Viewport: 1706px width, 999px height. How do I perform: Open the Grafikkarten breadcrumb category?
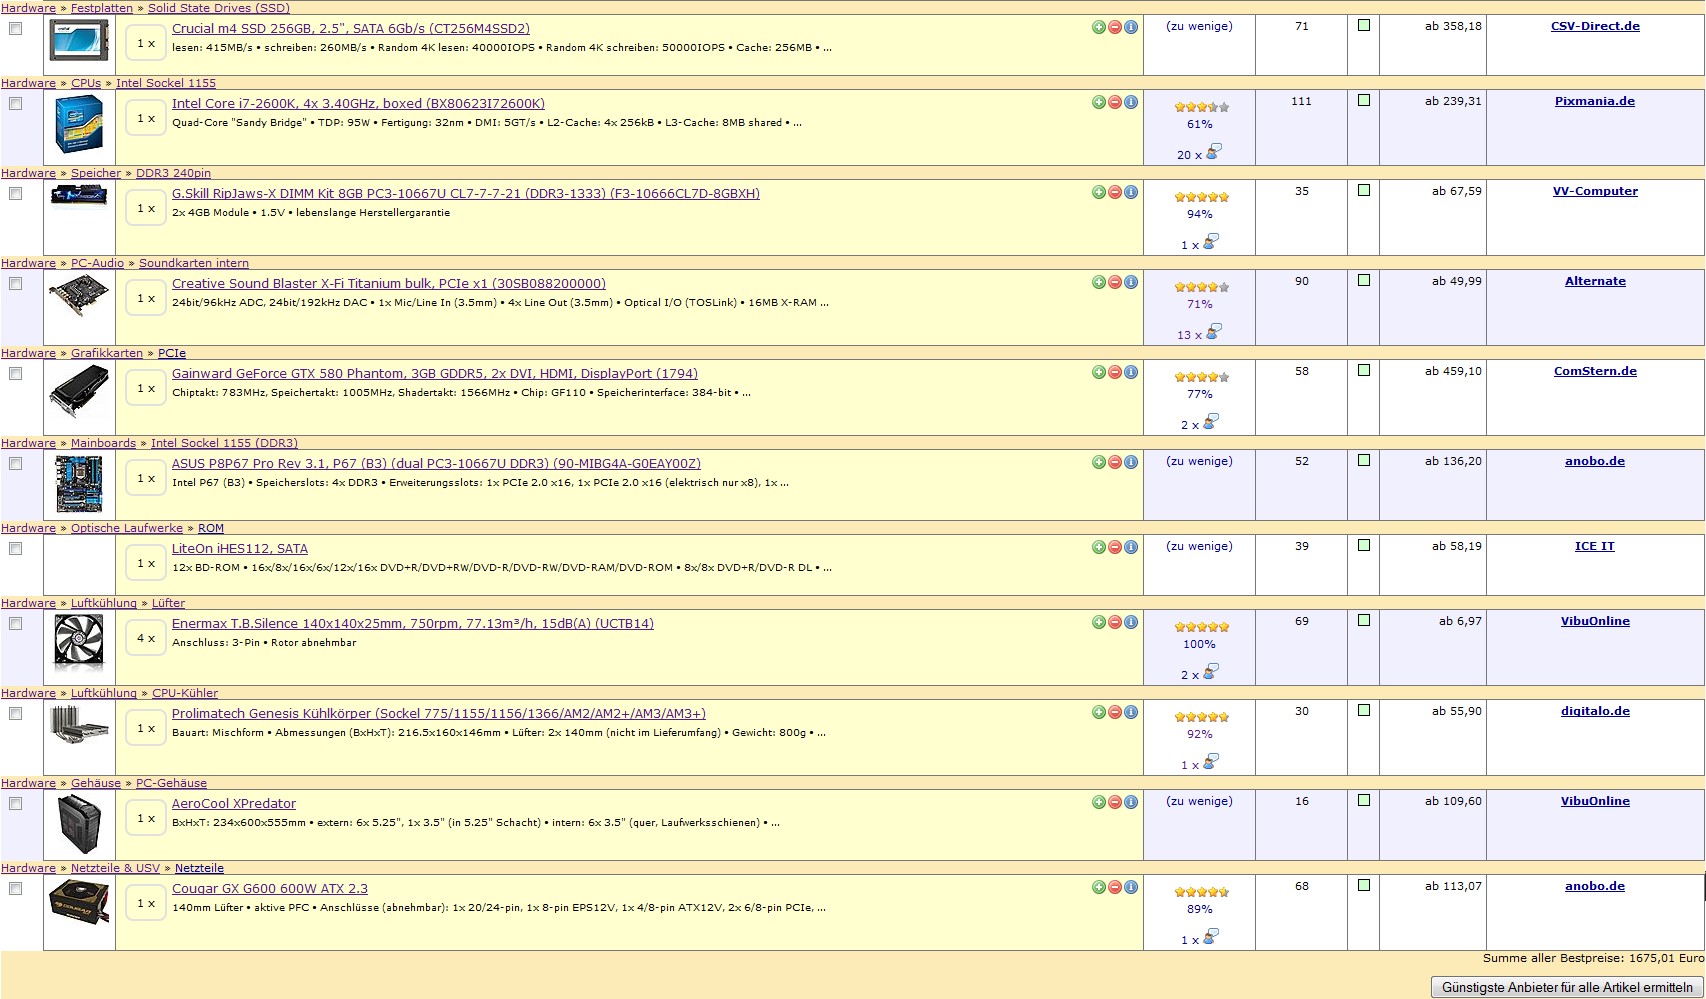coord(106,353)
